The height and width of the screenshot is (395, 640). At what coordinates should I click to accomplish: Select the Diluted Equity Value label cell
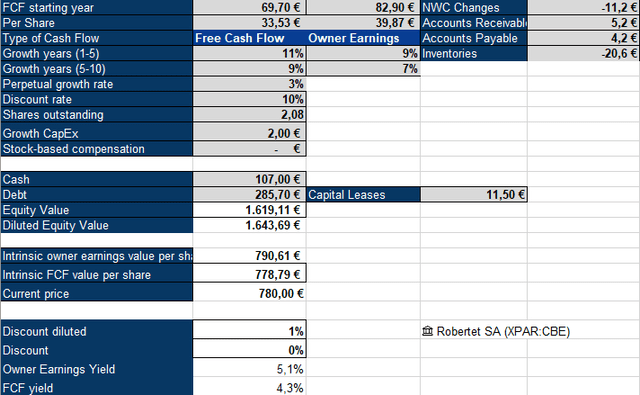click(96, 225)
